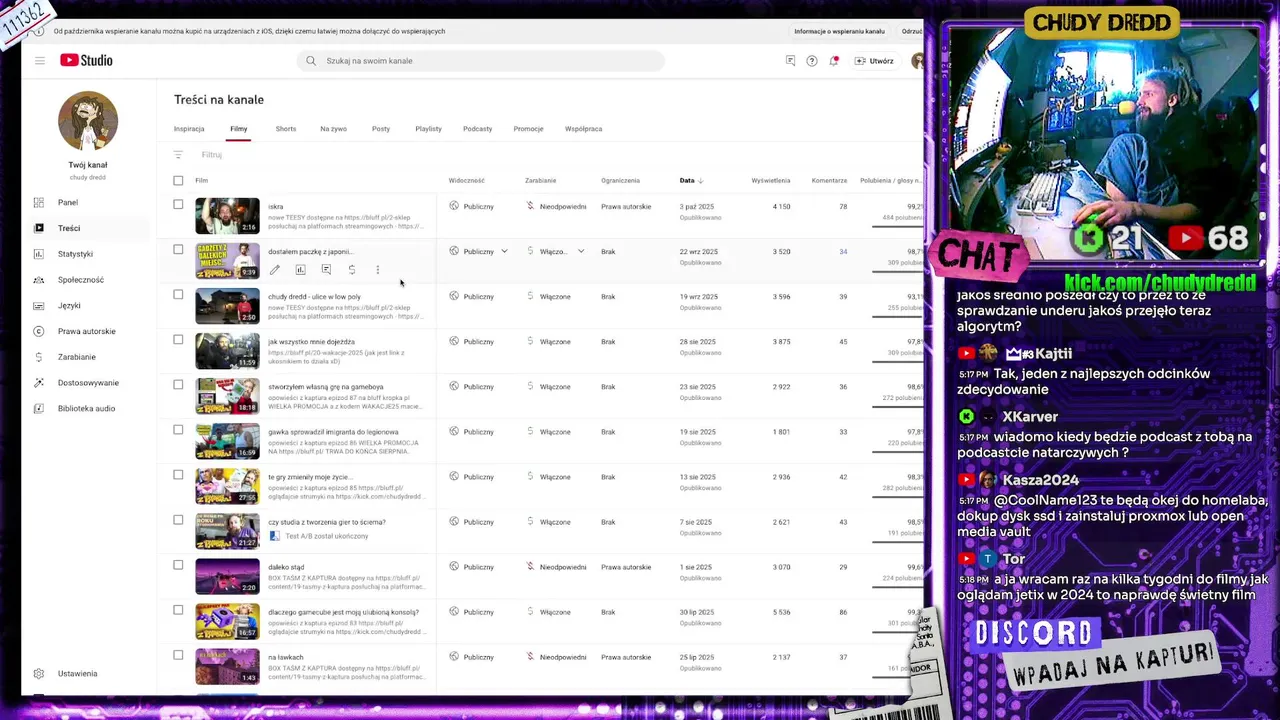
Task: Select the checkbox for stworzyłem własną grę na gameboya
Action: coord(178,384)
